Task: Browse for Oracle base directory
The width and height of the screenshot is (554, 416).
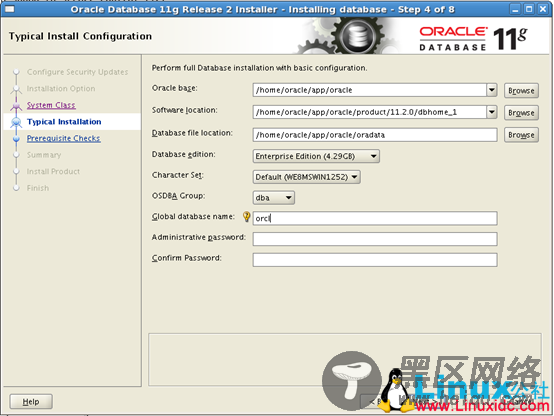Action: [x=521, y=90]
